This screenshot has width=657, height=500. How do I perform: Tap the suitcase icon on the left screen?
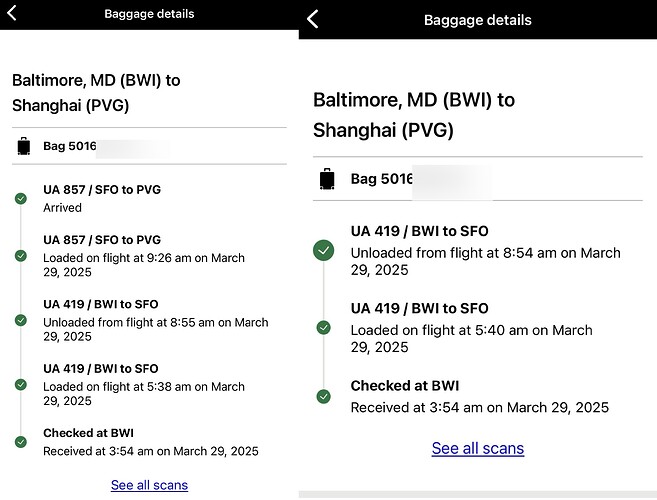point(24,146)
